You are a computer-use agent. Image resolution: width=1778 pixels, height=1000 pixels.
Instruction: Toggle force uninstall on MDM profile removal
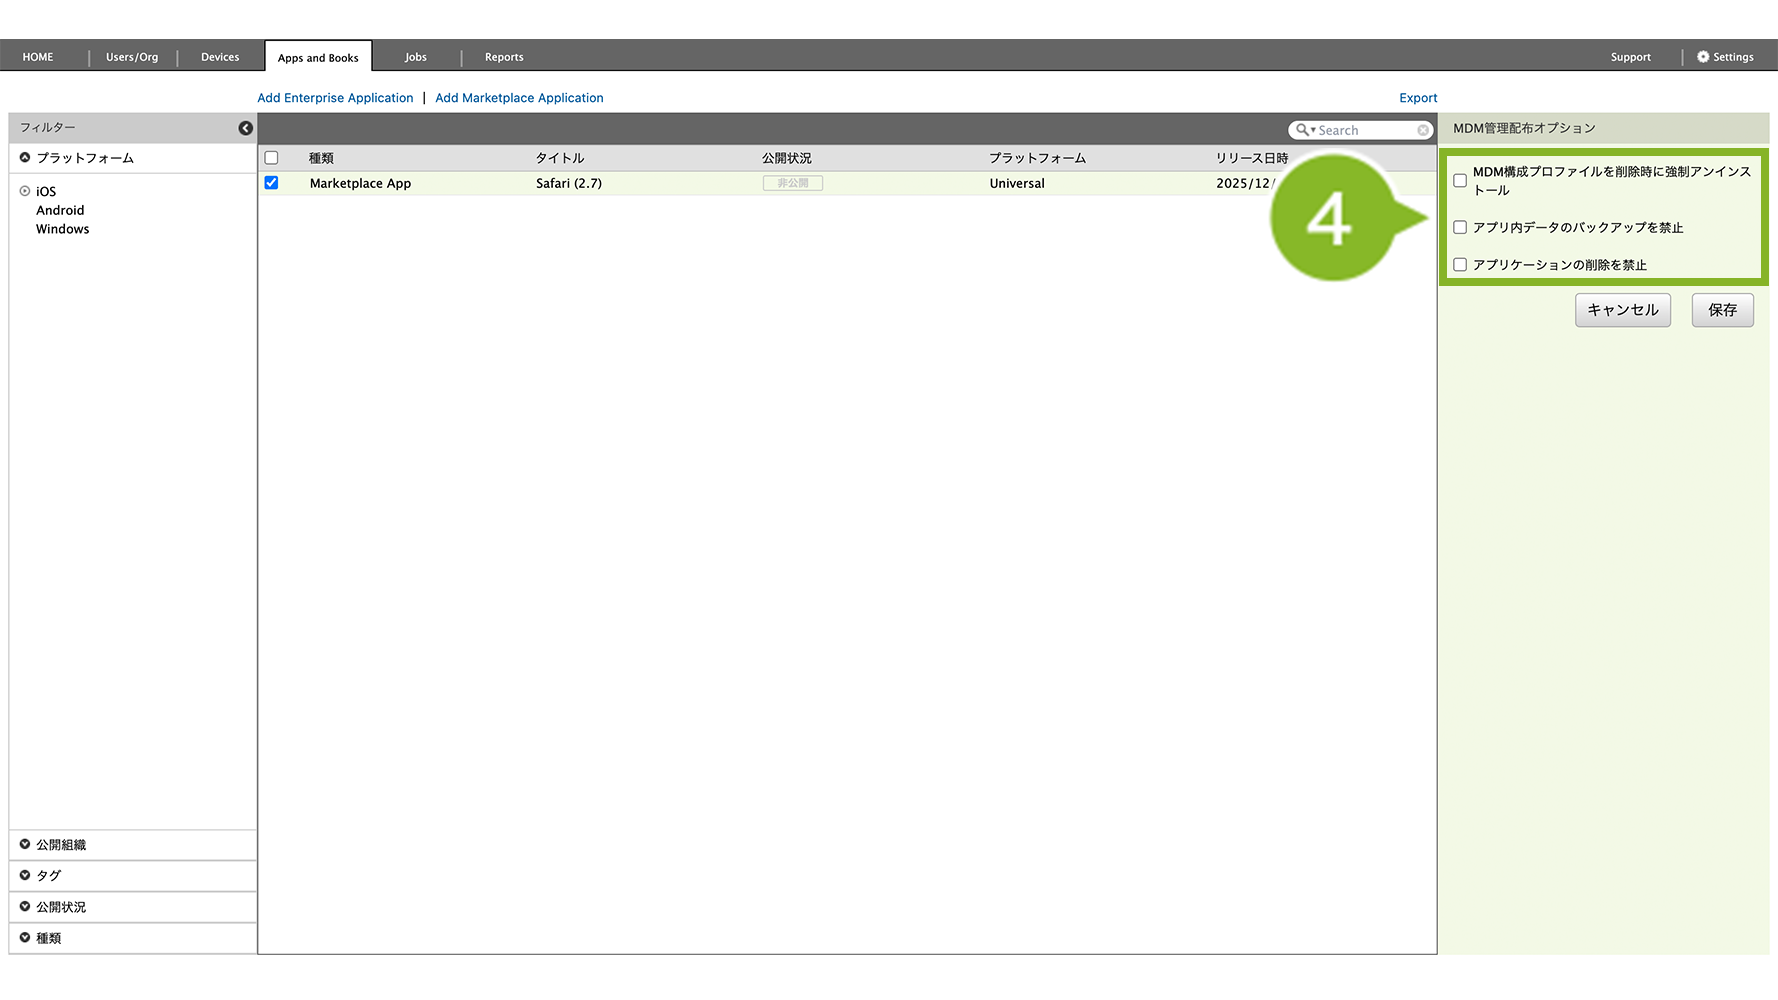coord(1460,181)
